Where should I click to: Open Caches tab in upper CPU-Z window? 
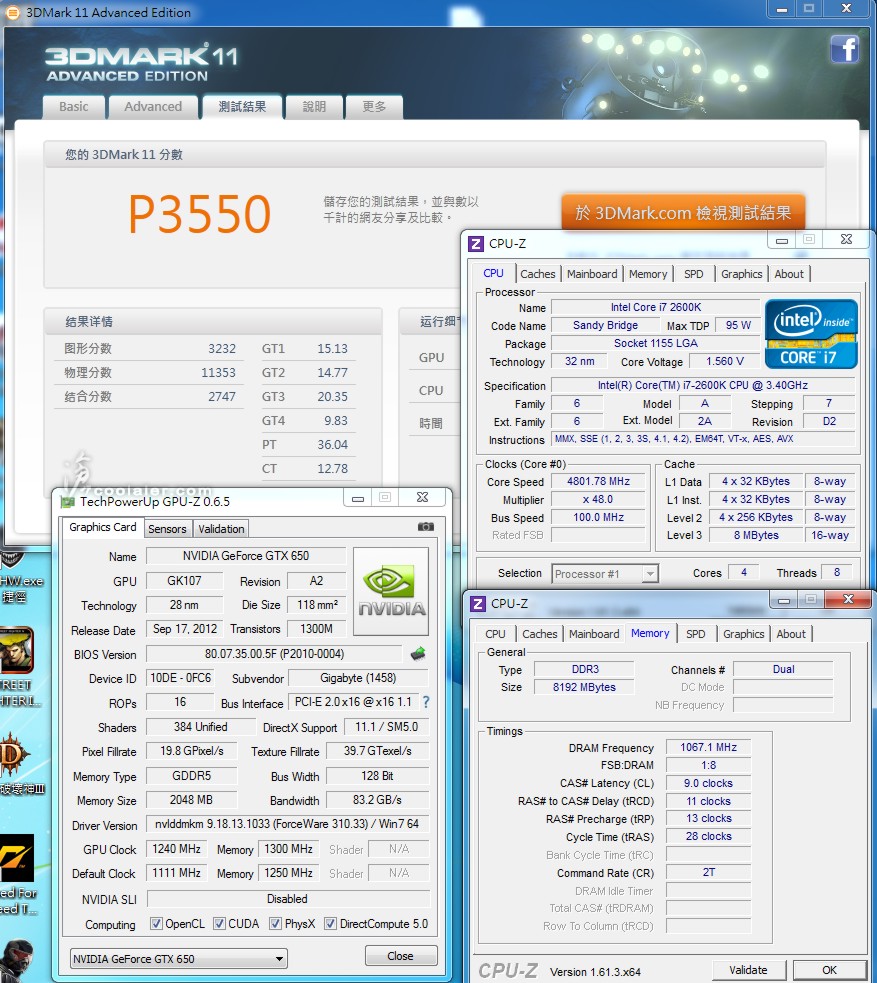coord(538,274)
